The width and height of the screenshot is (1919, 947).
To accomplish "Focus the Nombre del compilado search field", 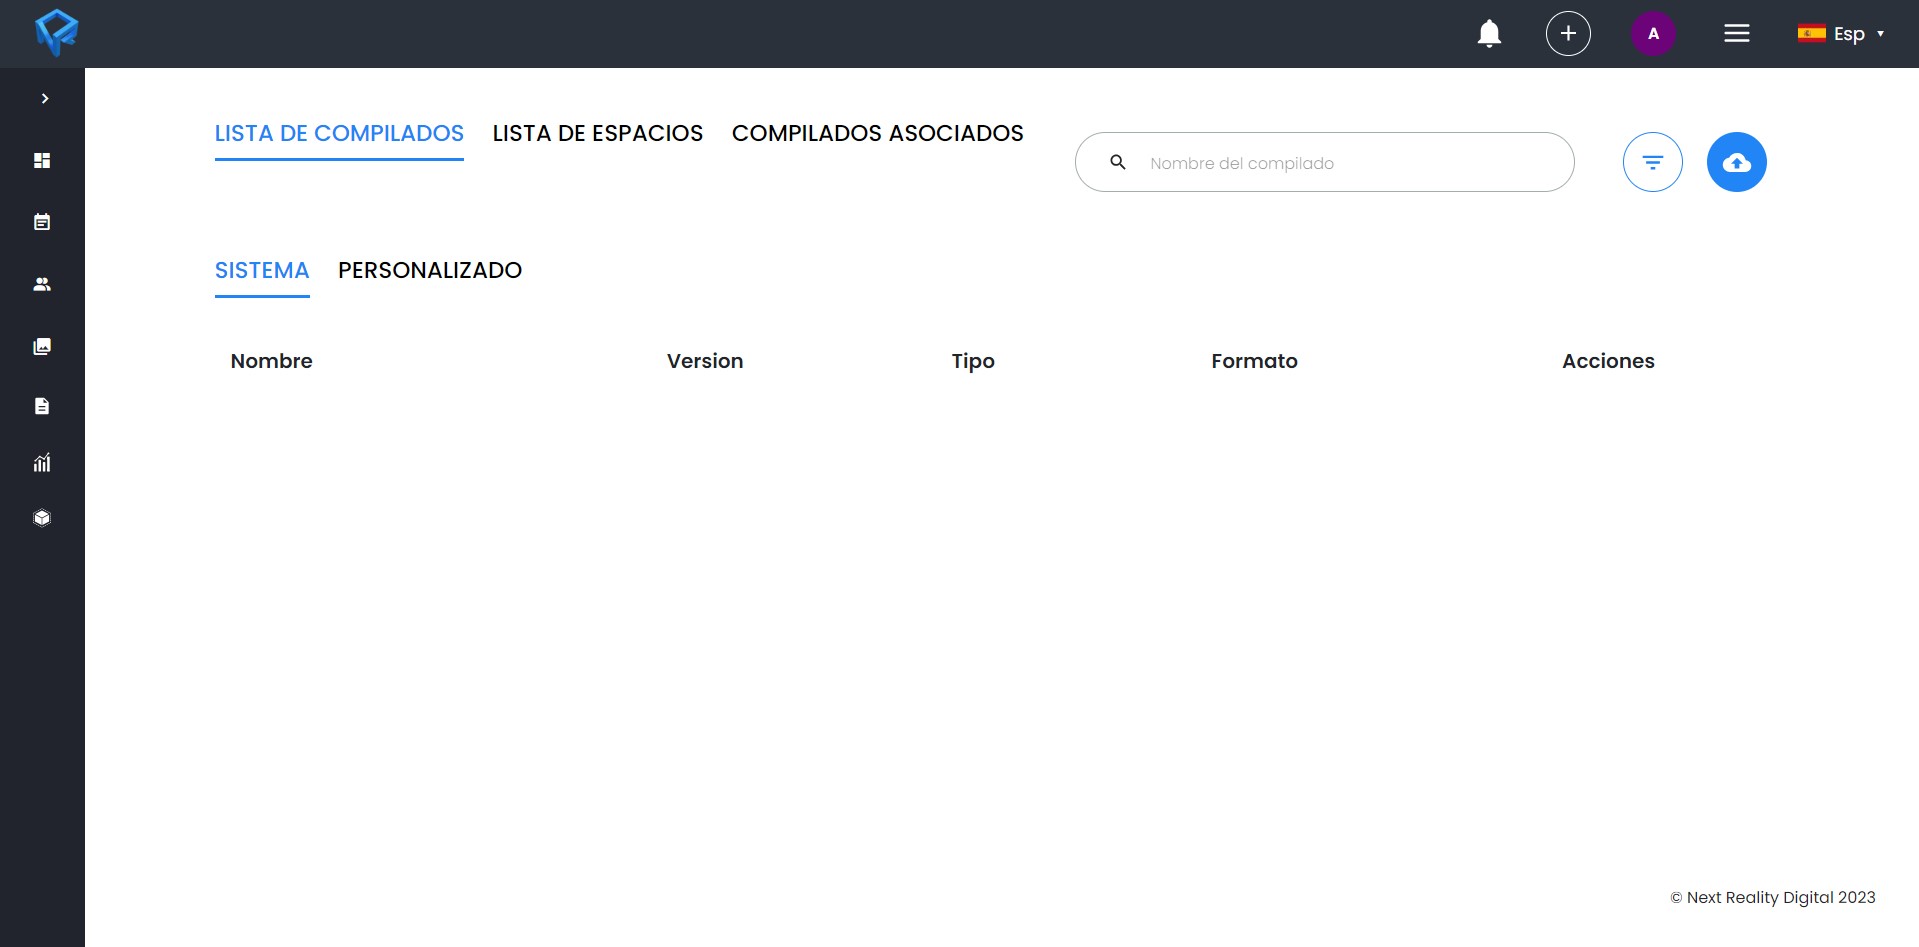I will pos(1324,162).
